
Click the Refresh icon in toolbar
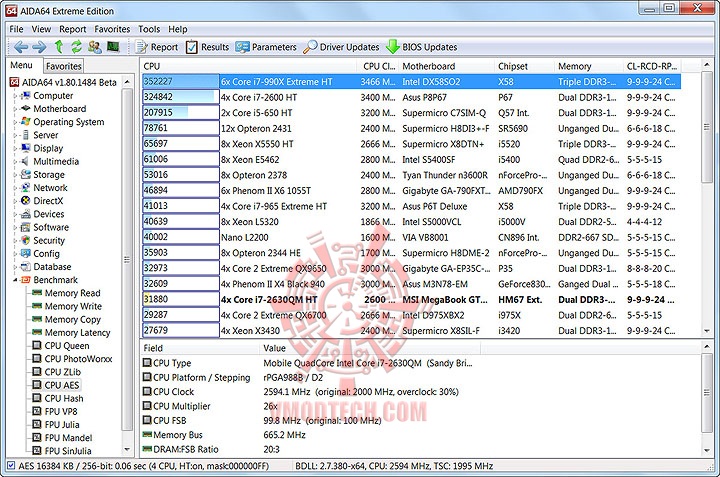(x=76, y=46)
